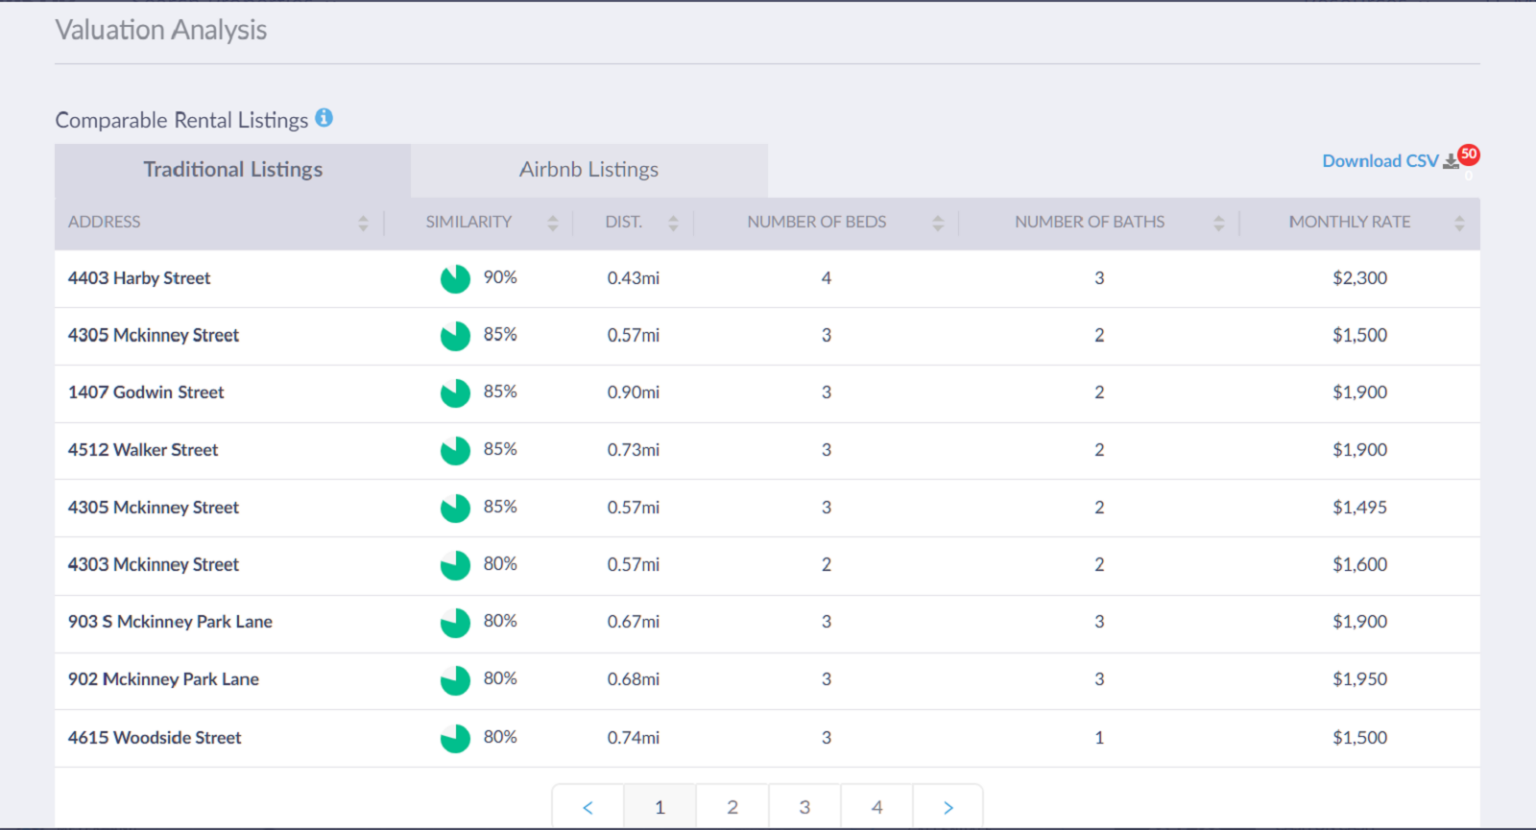
Task: Click the similarity donut icon for 1407 Godwin Street
Action: coord(455,393)
